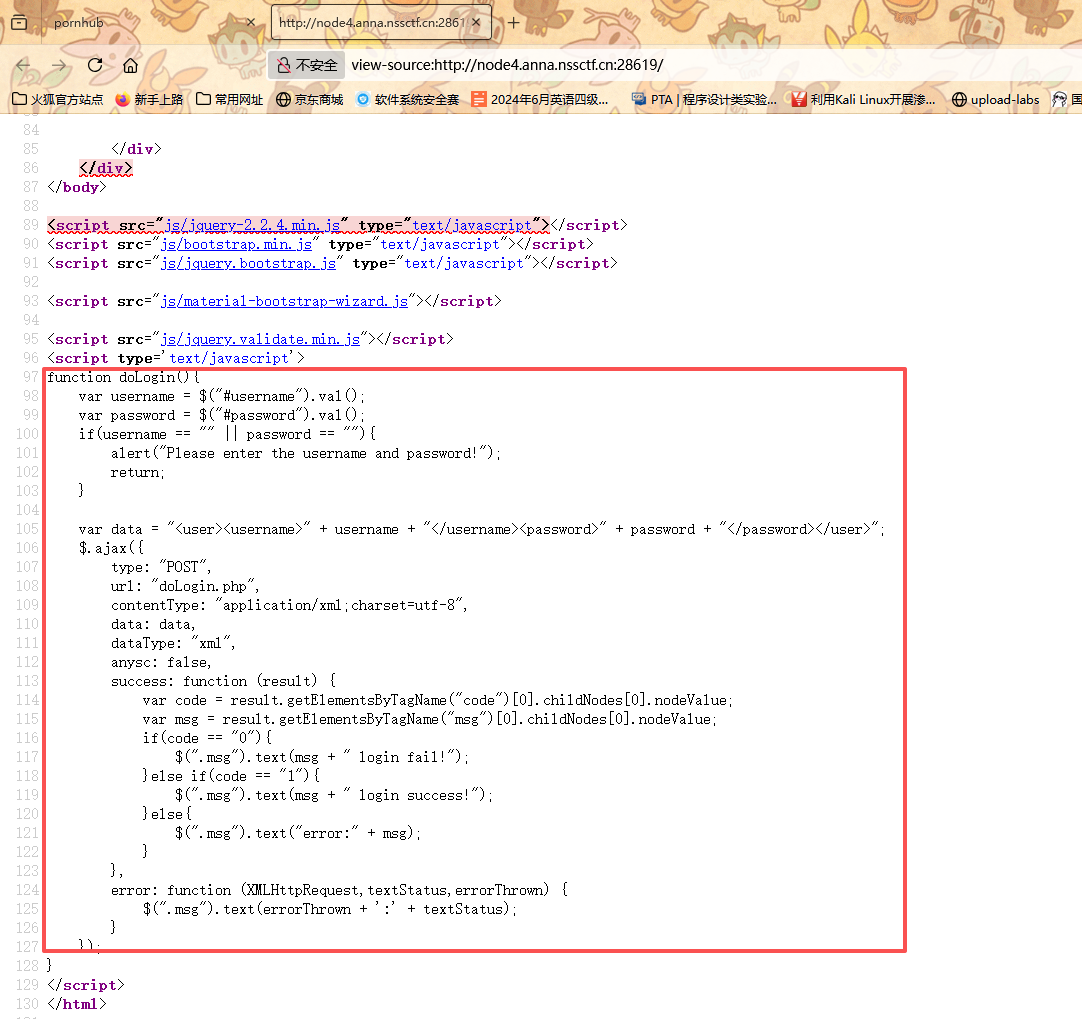1082x1019 pixels.
Task: Reload the current page
Action: point(95,65)
